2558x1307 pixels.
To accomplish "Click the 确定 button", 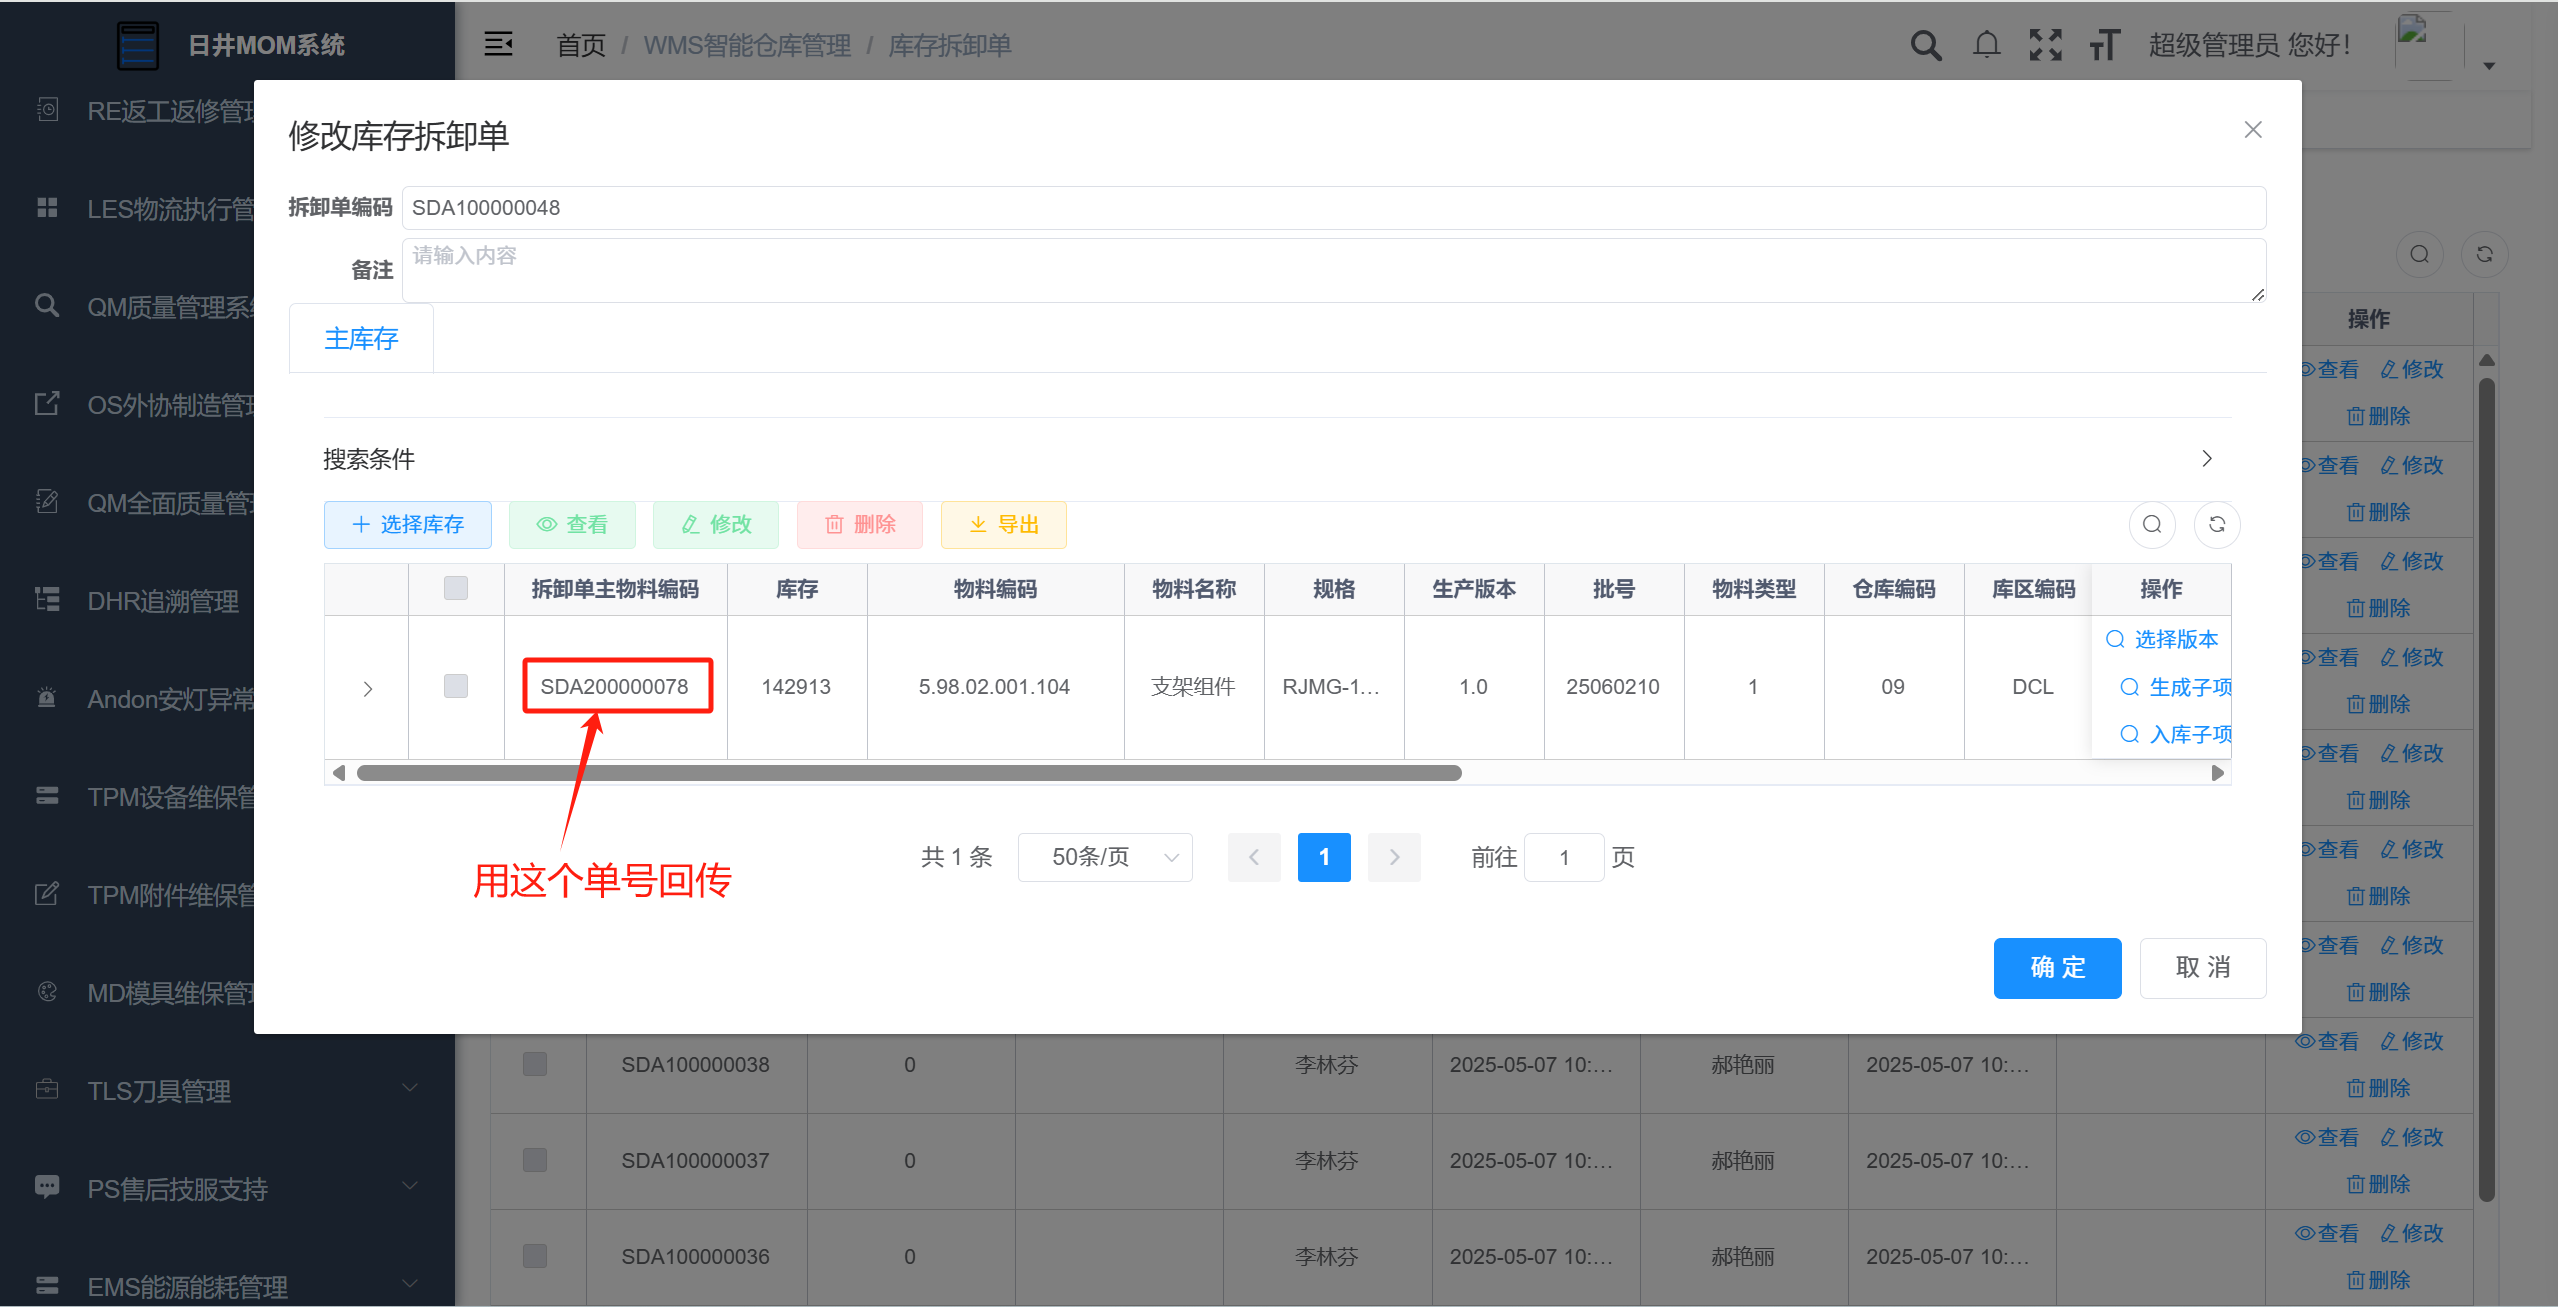I will [2057, 967].
